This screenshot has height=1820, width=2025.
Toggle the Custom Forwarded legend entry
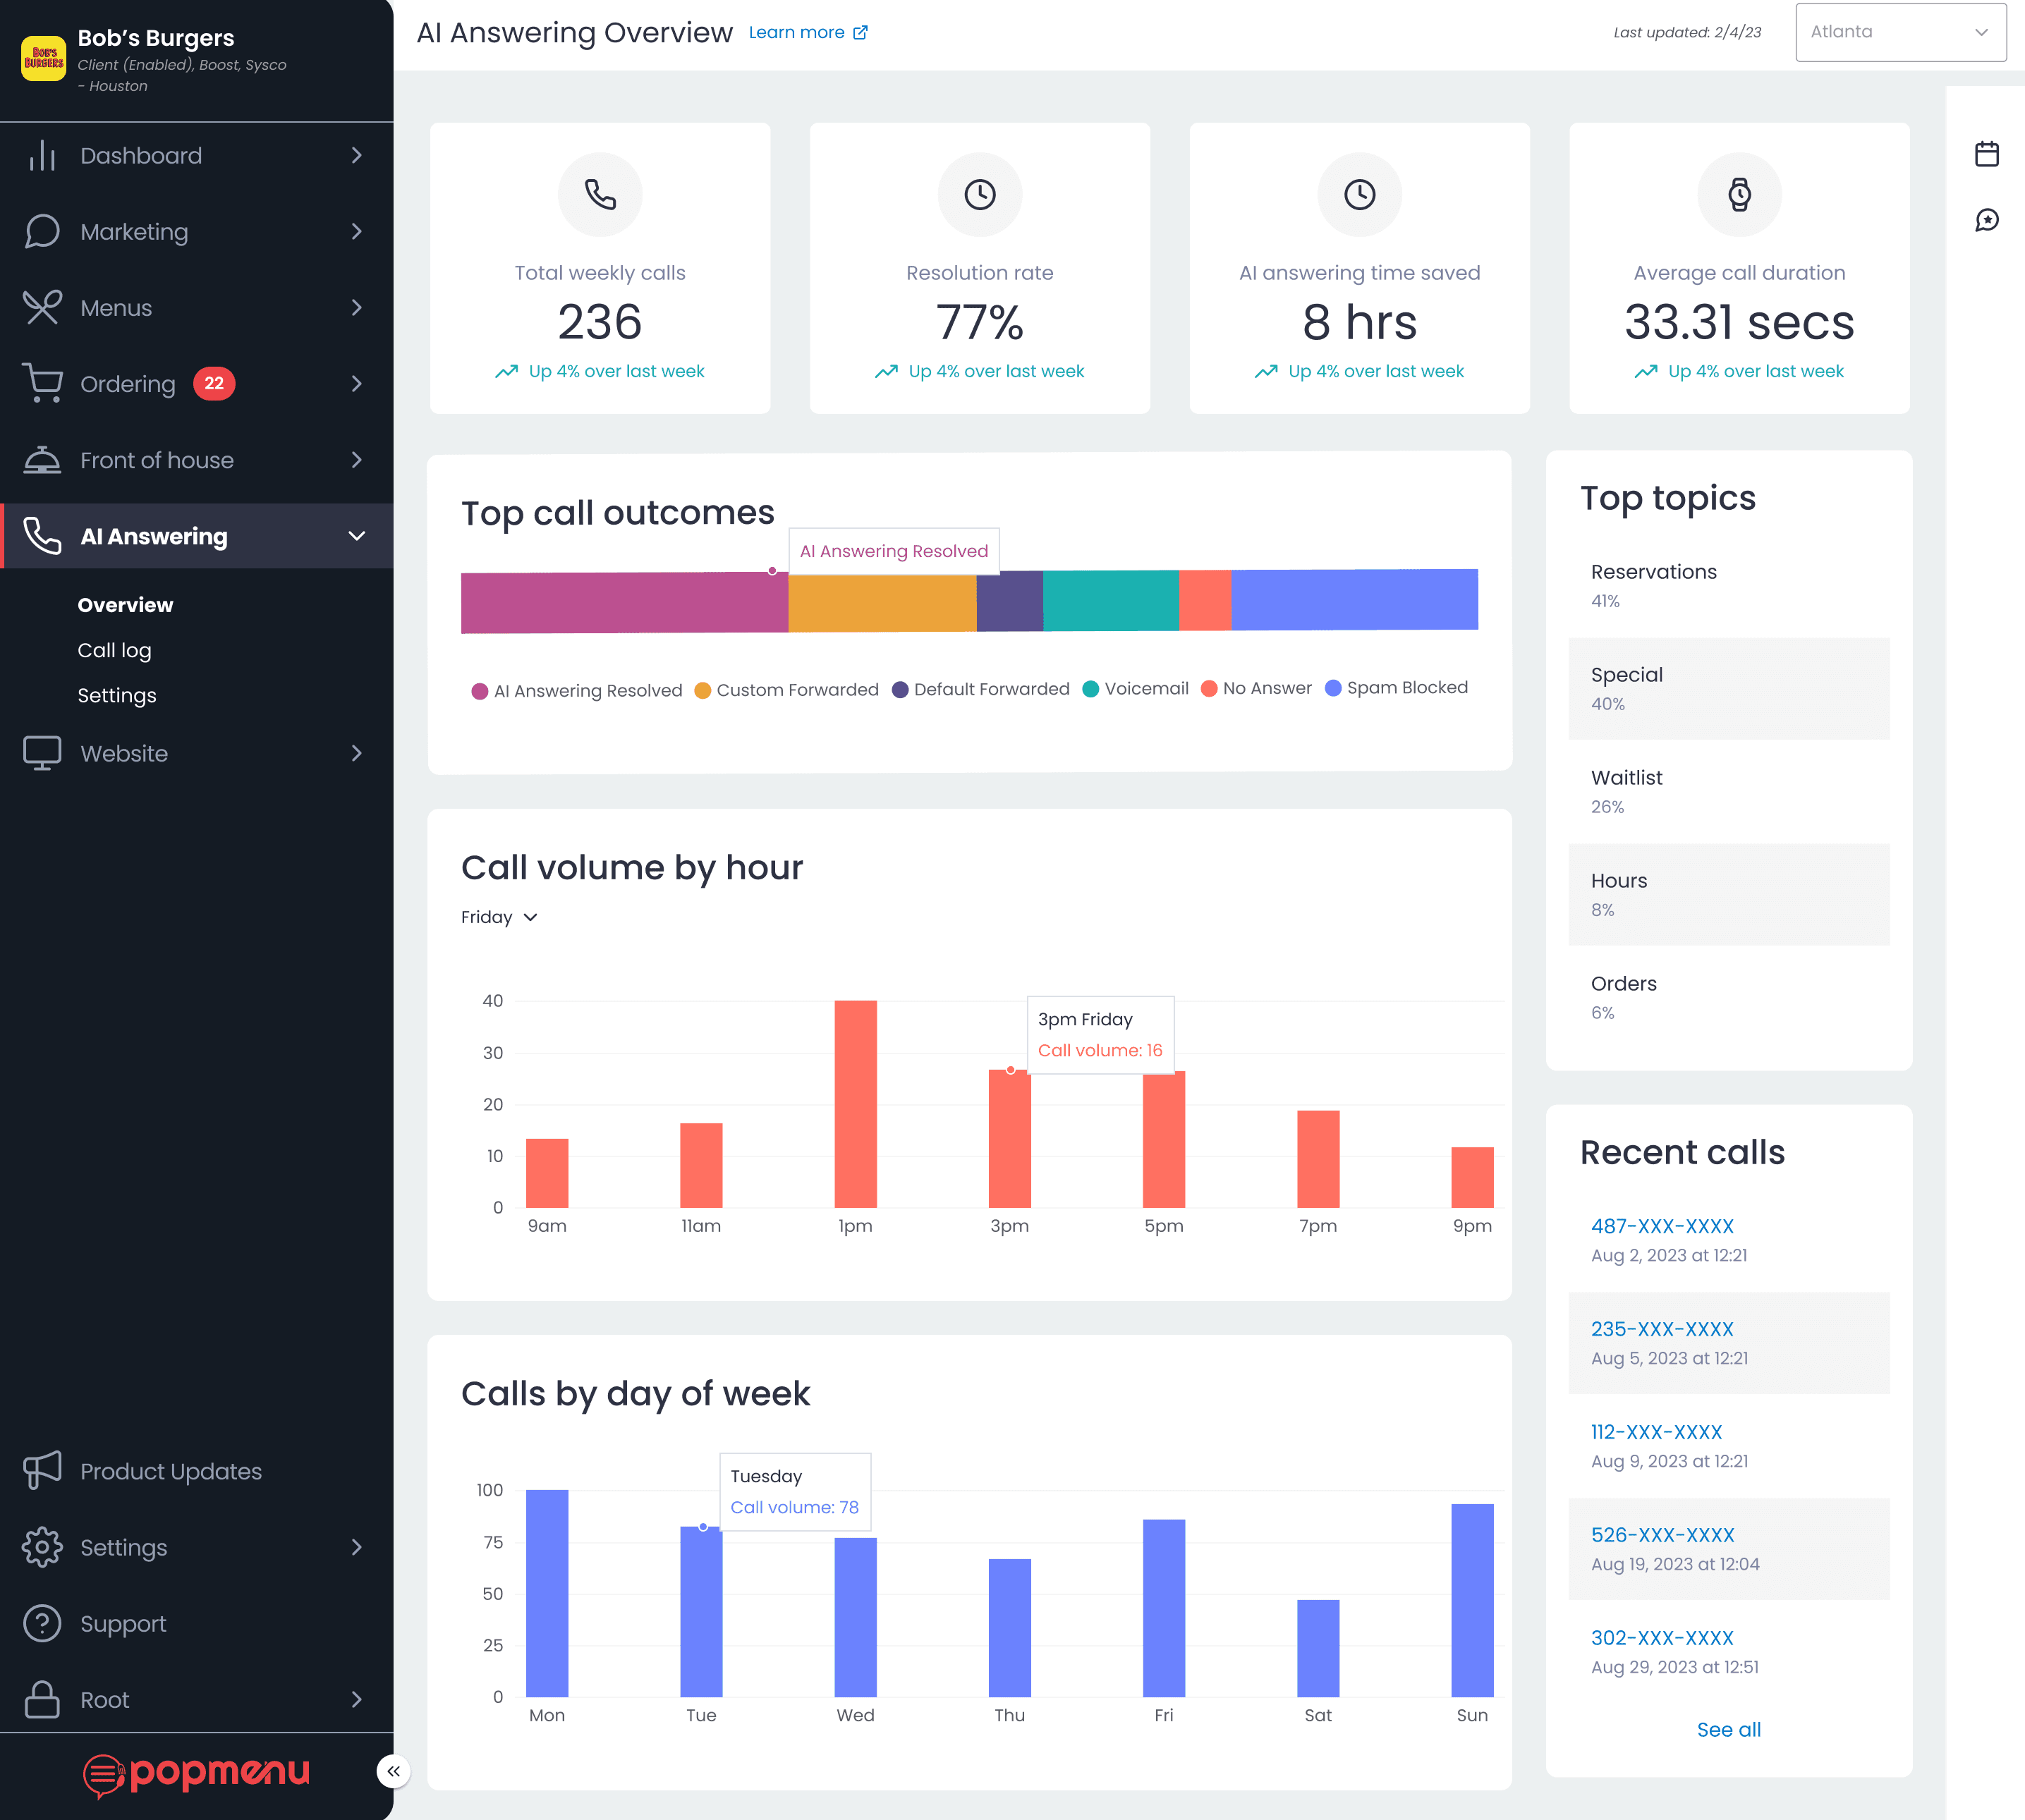[x=786, y=690]
